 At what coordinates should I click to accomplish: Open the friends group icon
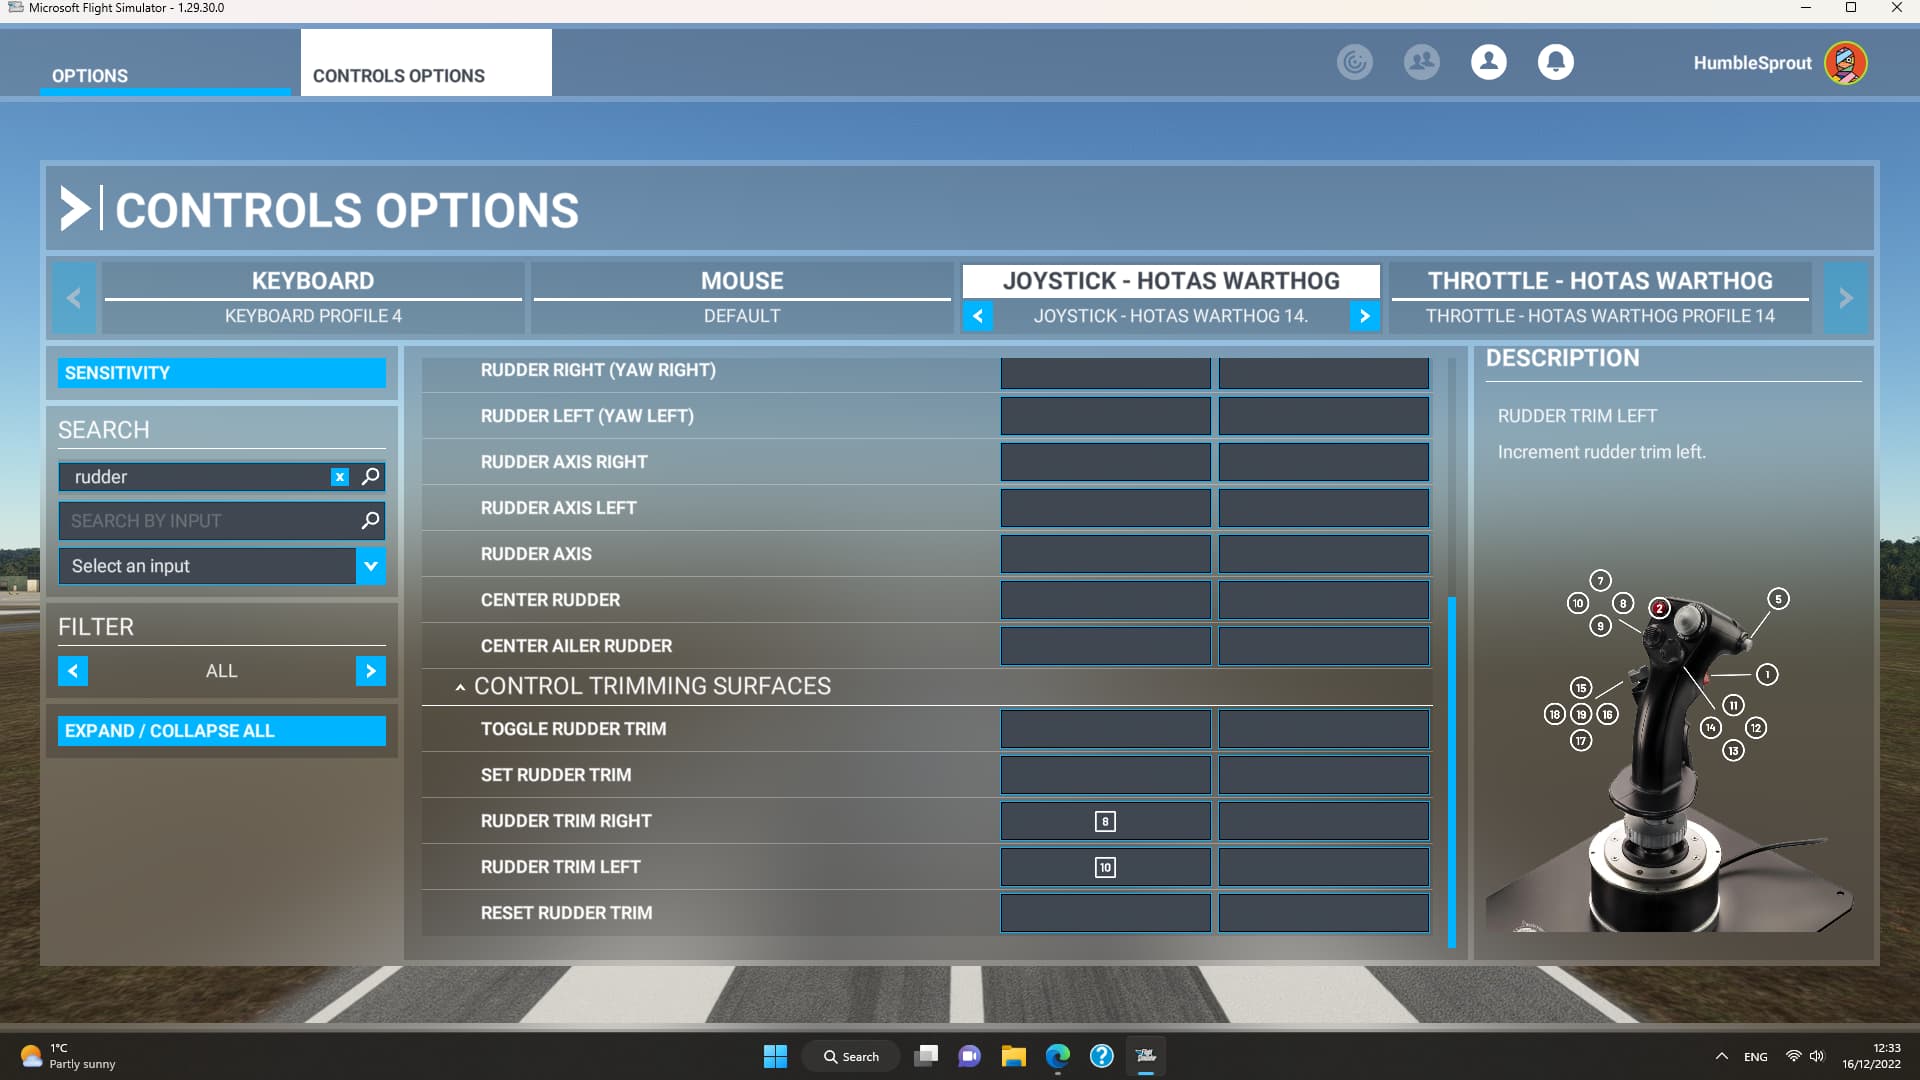click(x=1421, y=62)
